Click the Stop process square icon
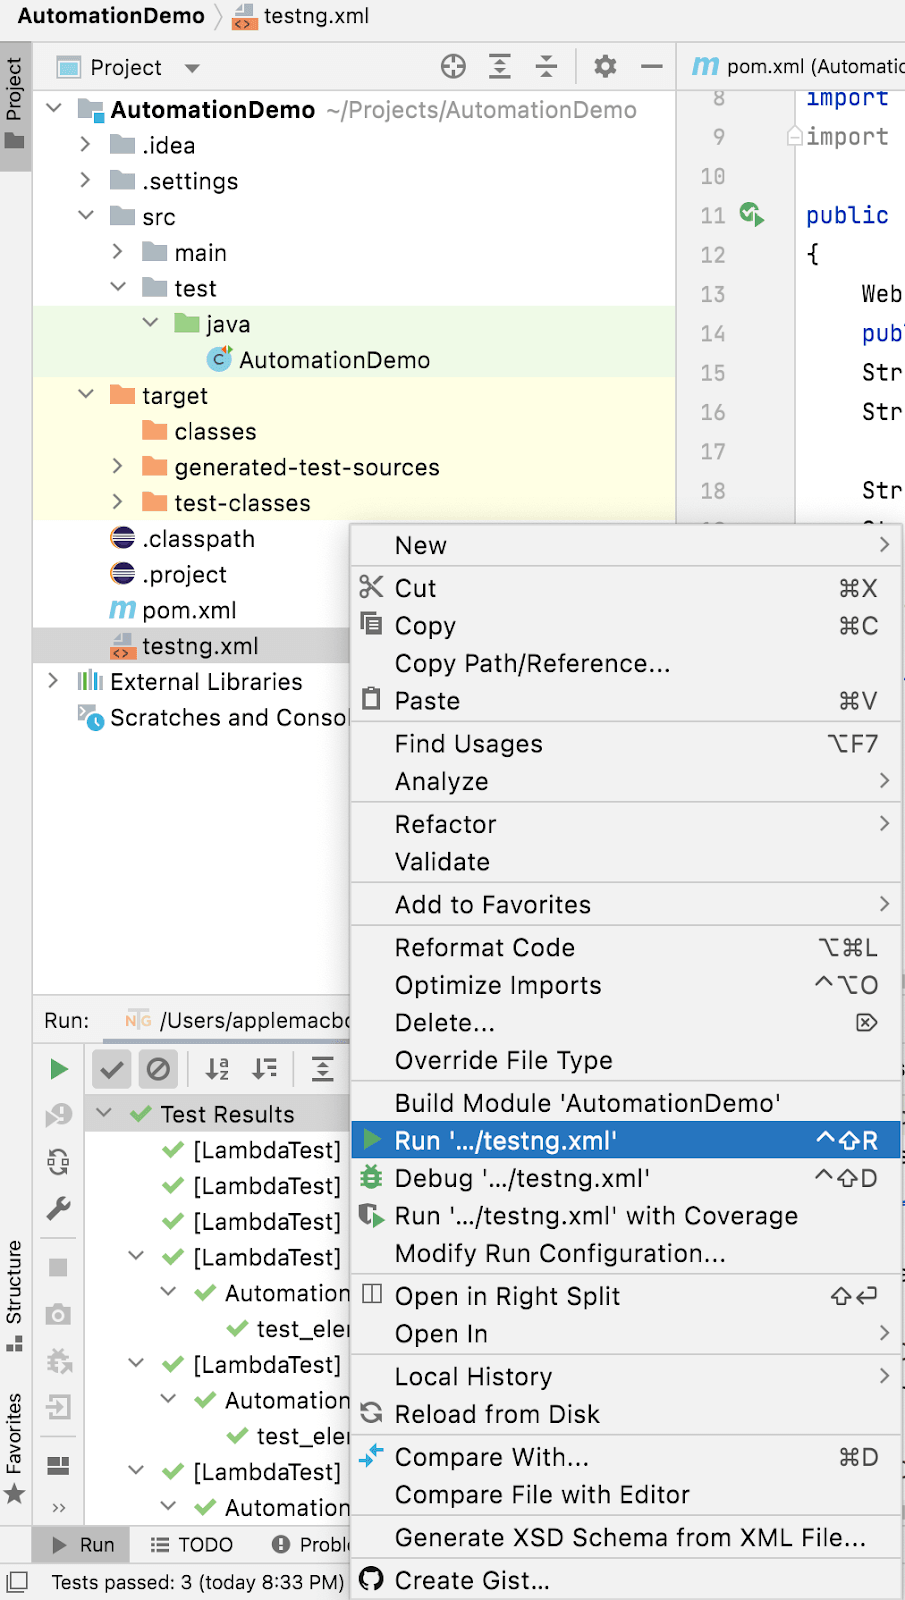This screenshot has width=905, height=1600. coord(59,1267)
